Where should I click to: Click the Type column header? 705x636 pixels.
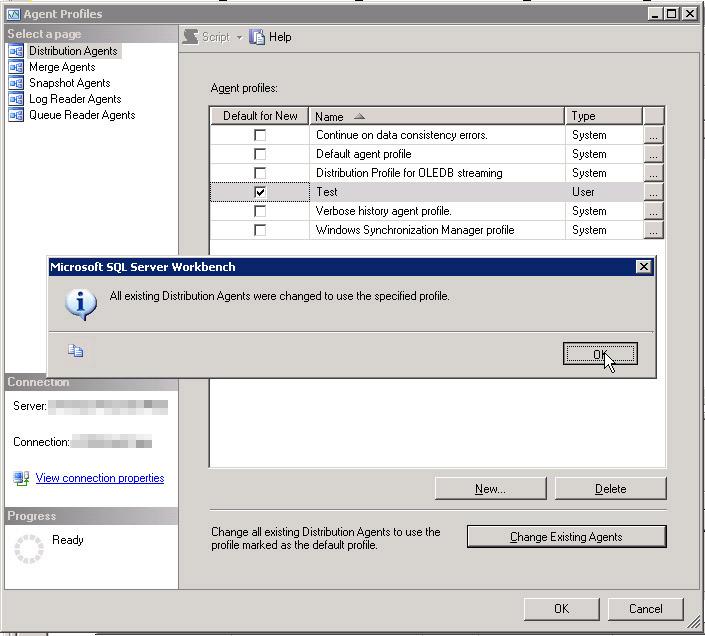(604, 116)
